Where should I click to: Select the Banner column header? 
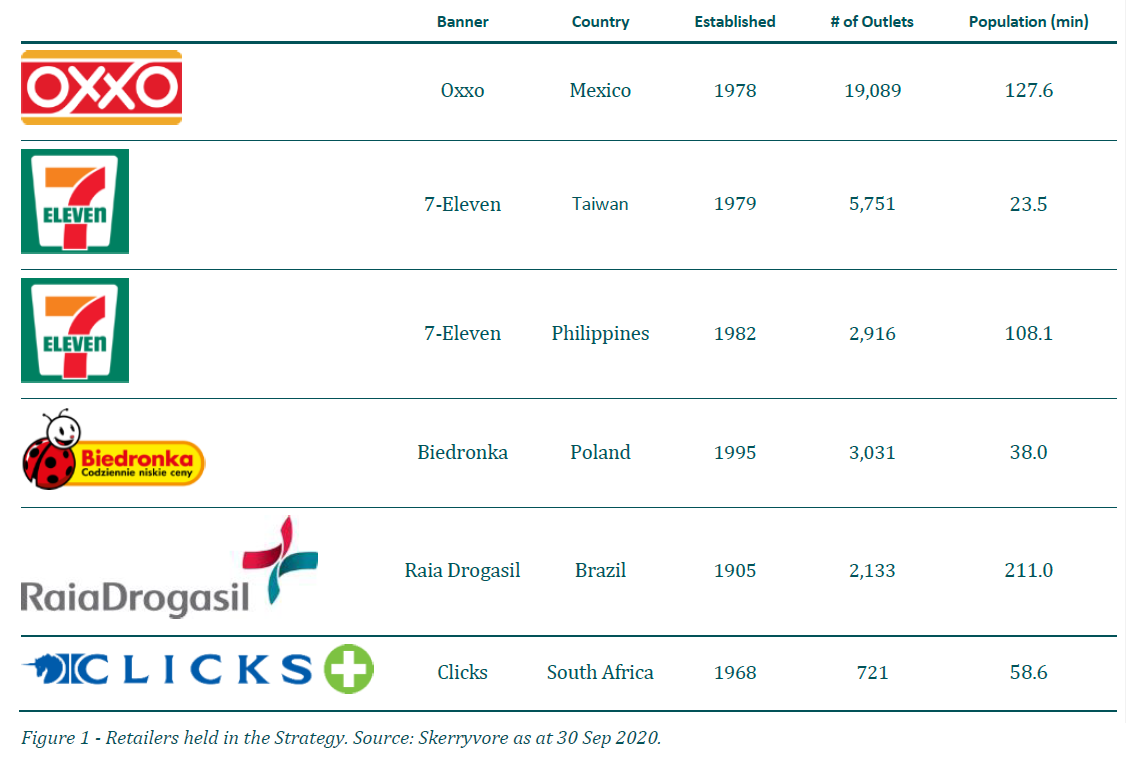coord(462,22)
